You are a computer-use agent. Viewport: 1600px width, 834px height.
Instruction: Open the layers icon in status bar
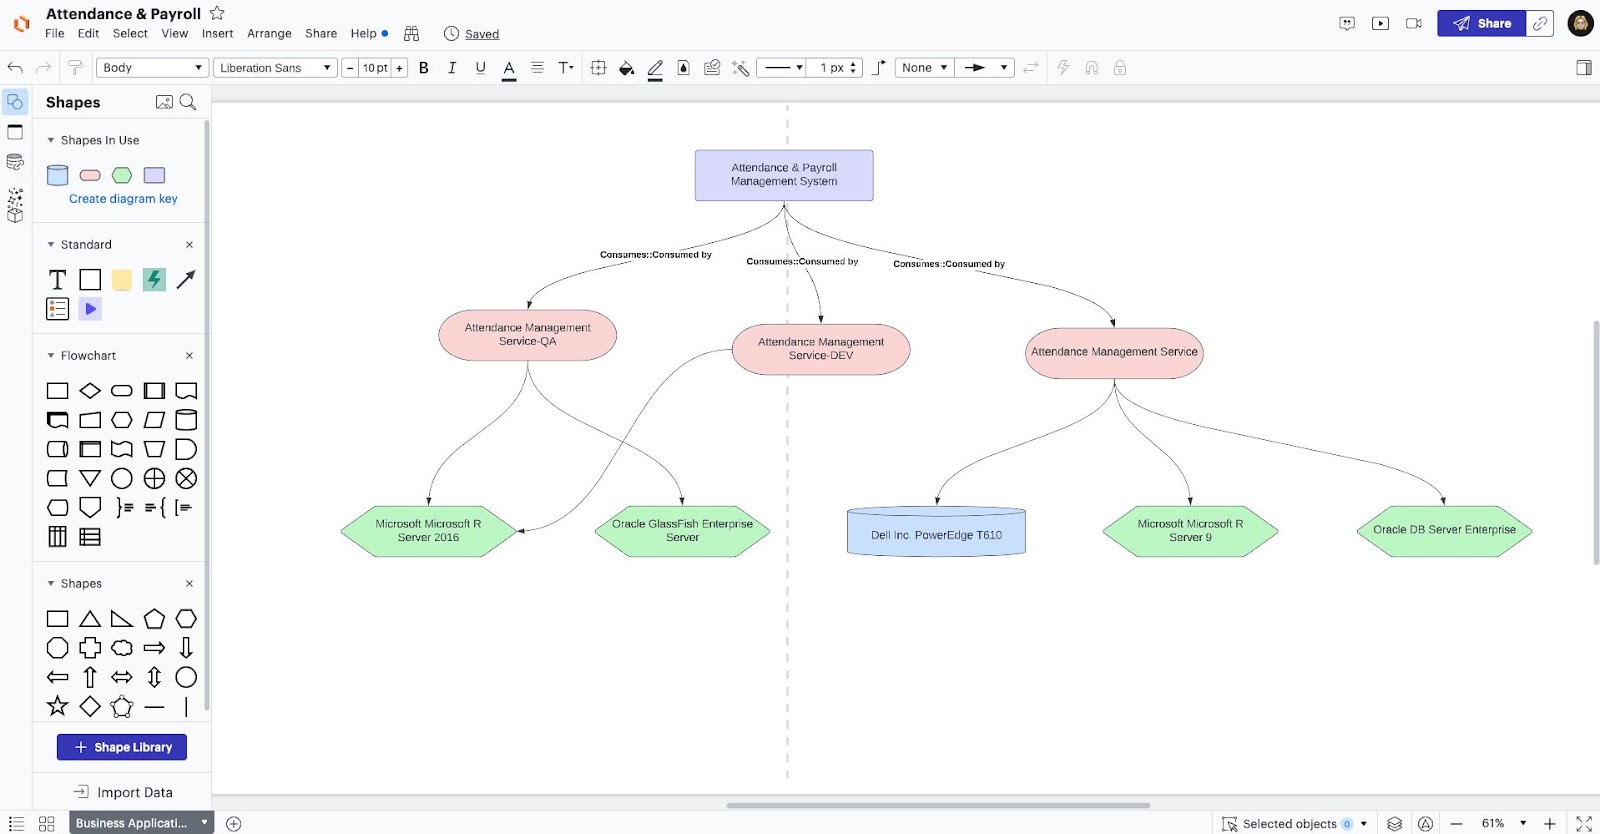pos(1394,824)
